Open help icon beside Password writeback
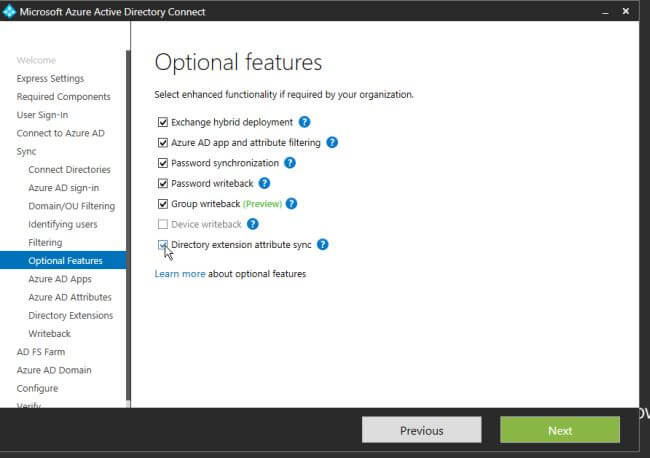Image resolution: width=650 pixels, height=458 pixels. (264, 183)
